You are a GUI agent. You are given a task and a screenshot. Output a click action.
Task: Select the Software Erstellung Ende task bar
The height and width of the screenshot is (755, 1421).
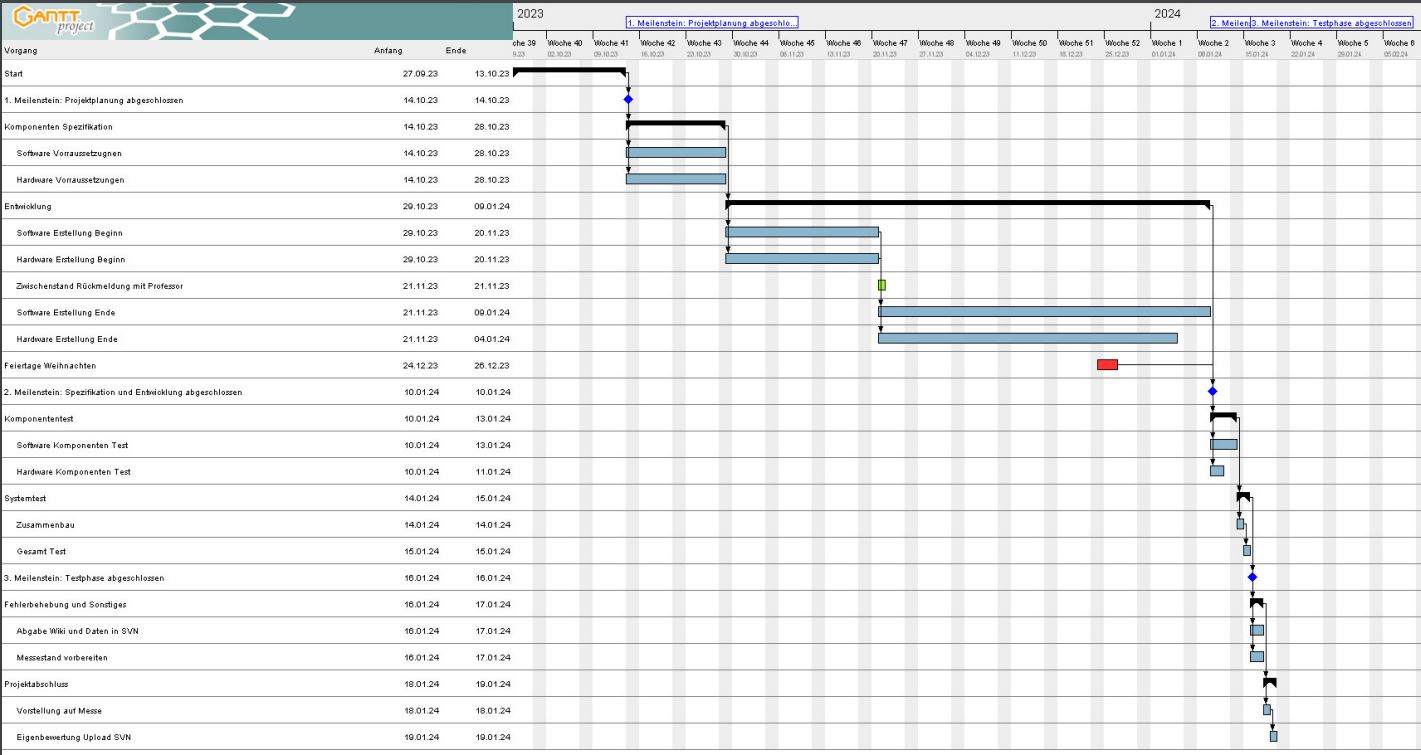coord(1044,312)
